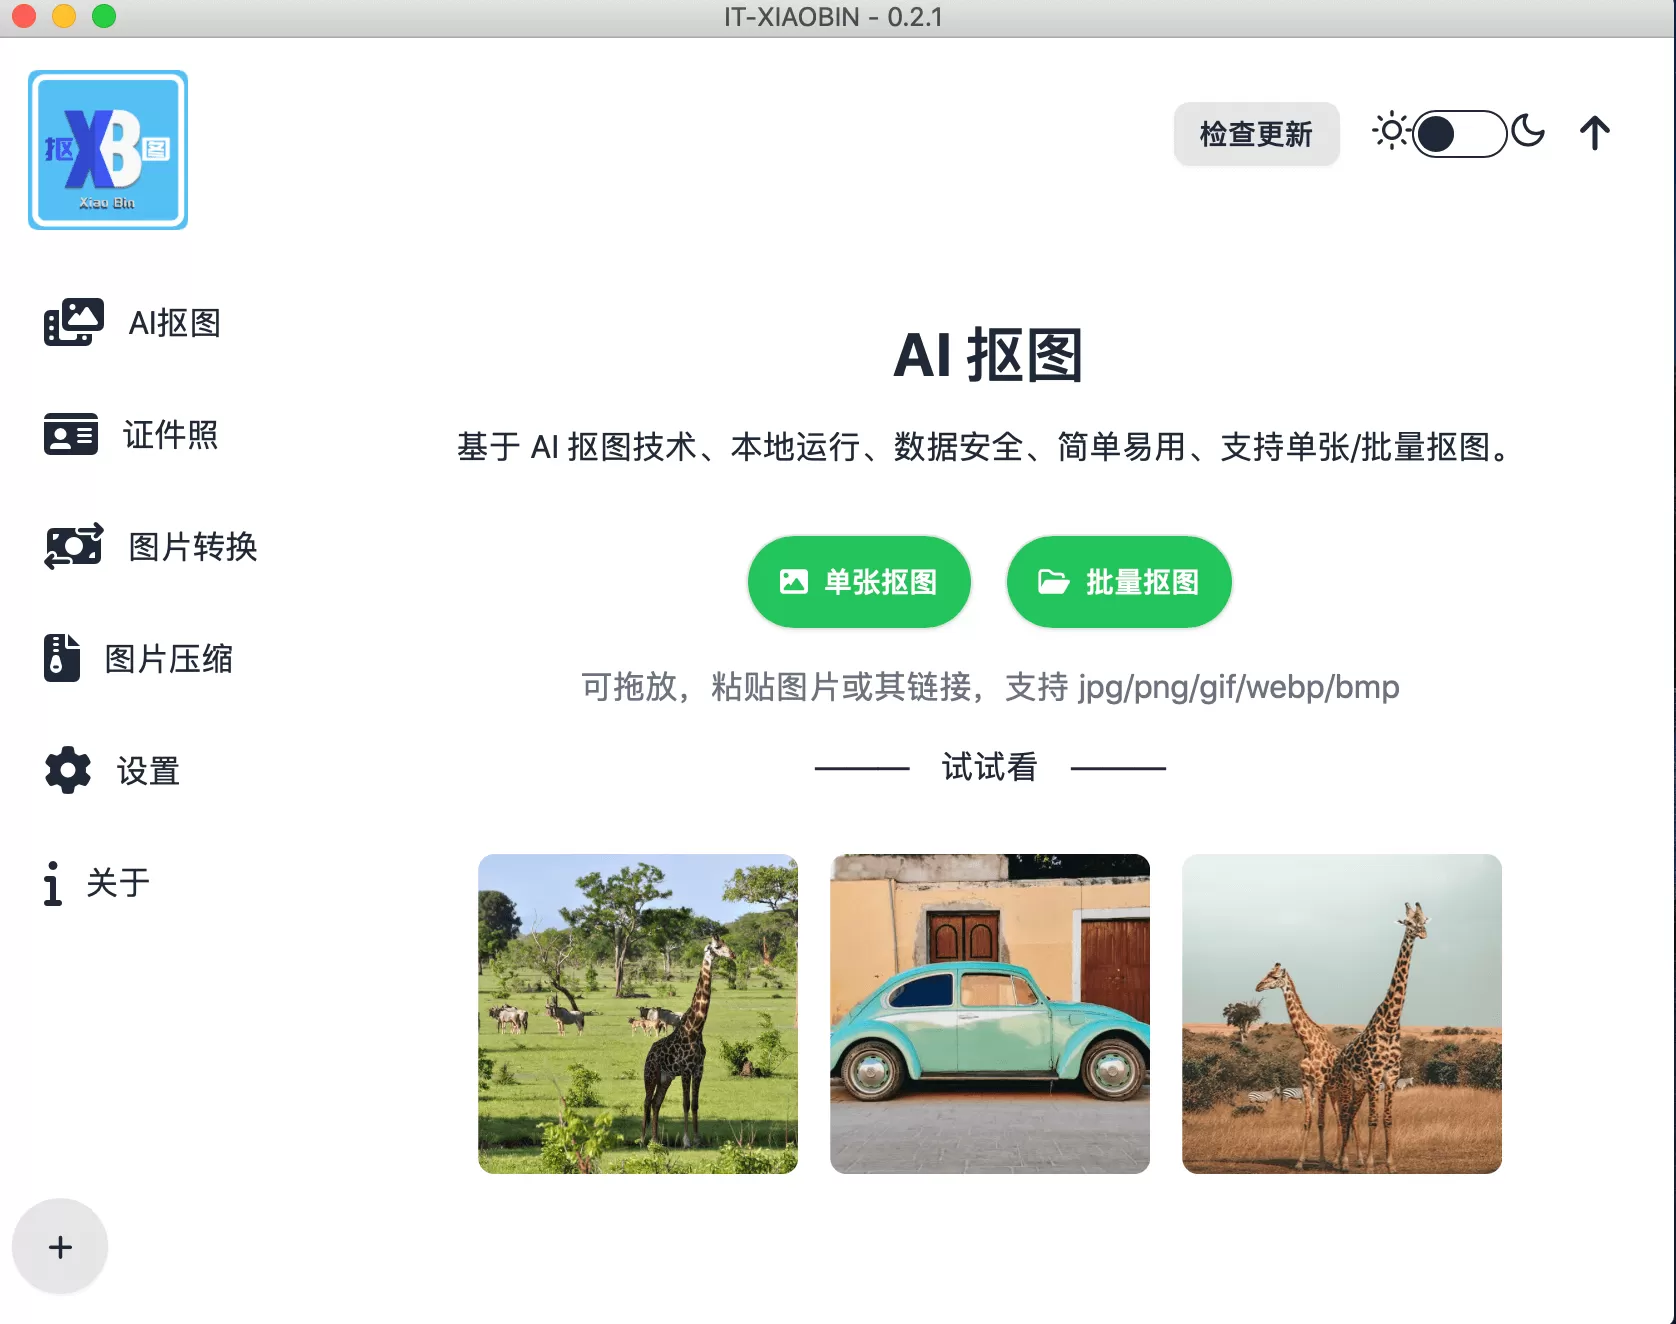Toggle the light/dark theme switch
The width and height of the screenshot is (1676, 1324).
point(1459,133)
